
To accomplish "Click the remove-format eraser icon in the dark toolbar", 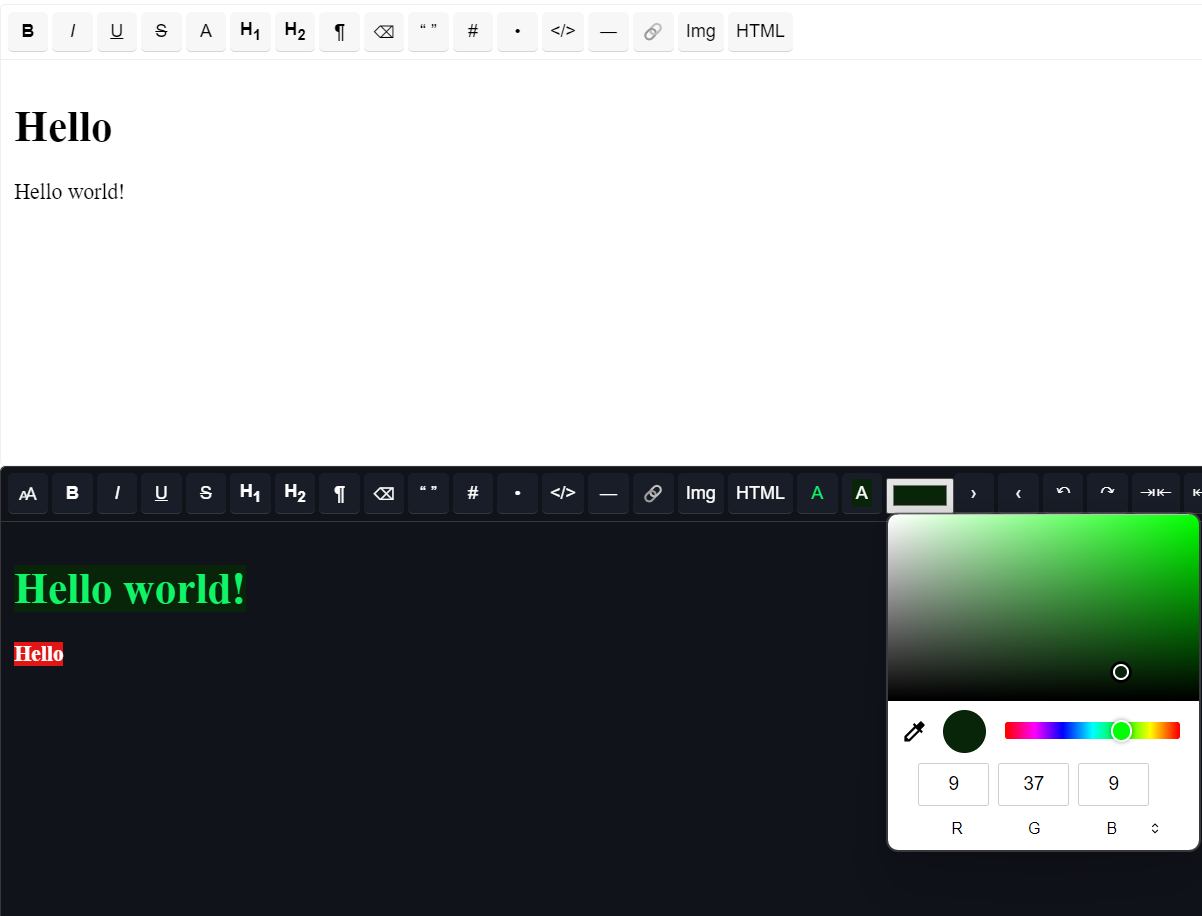I will (x=384, y=494).
